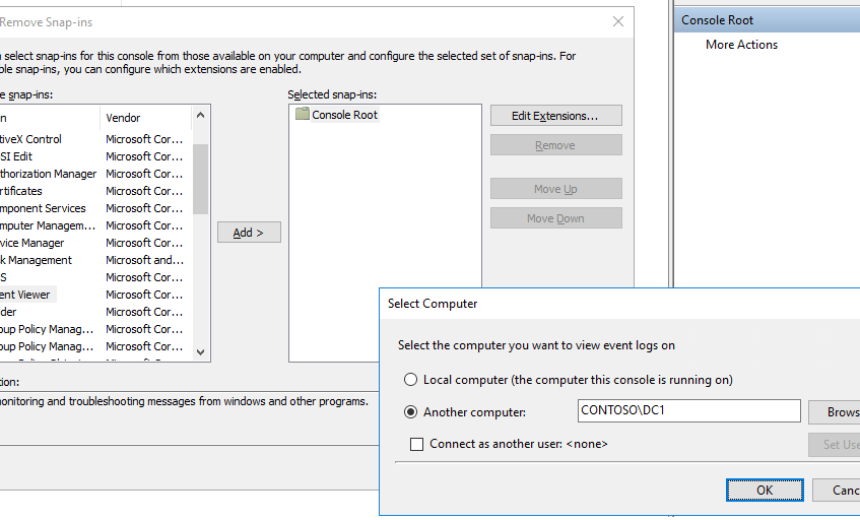Click the Remove button
Viewport: 860px width, 520px height.
coord(556,145)
